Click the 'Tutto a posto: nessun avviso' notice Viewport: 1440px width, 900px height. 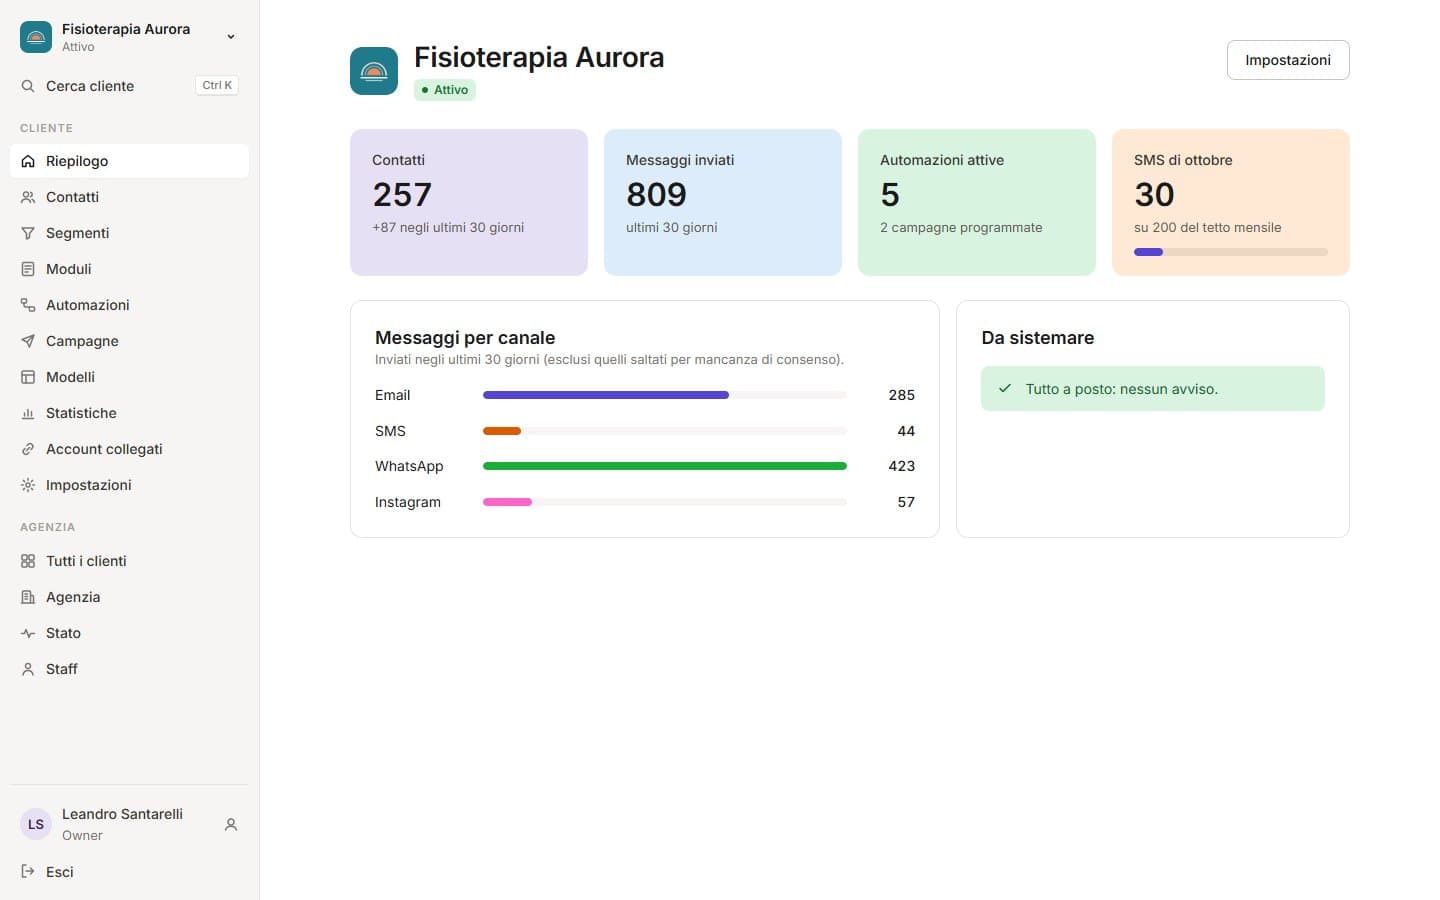[x=1153, y=389]
